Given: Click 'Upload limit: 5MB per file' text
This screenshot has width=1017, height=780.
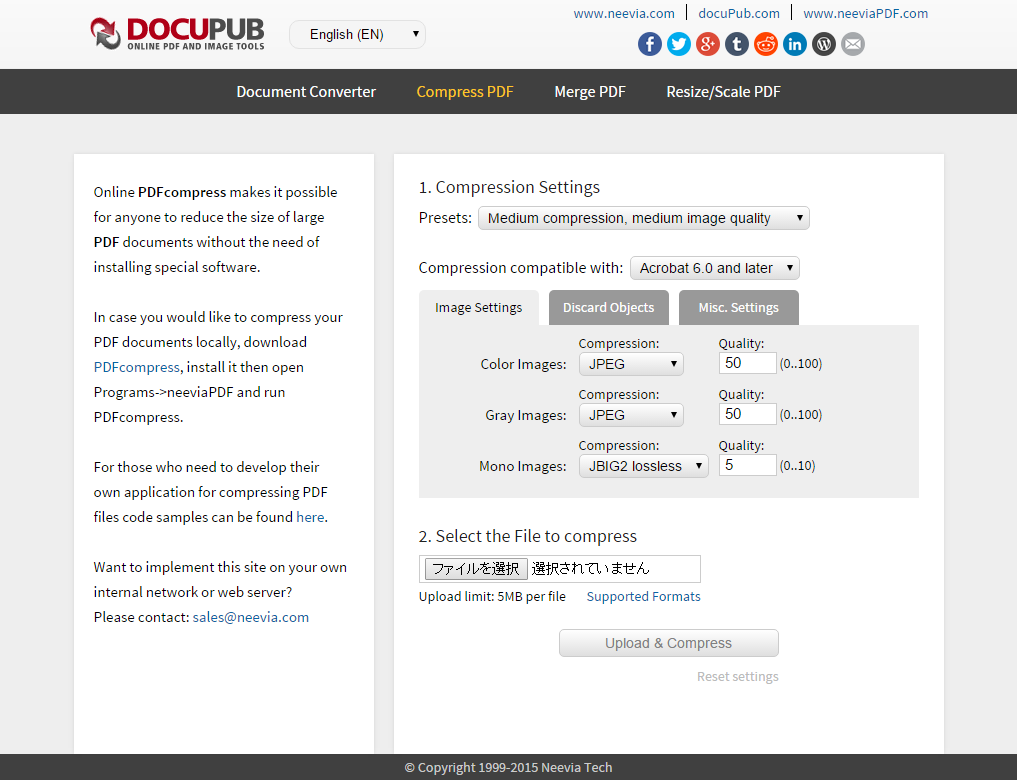Looking at the screenshot, I should pyautogui.click(x=492, y=597).
